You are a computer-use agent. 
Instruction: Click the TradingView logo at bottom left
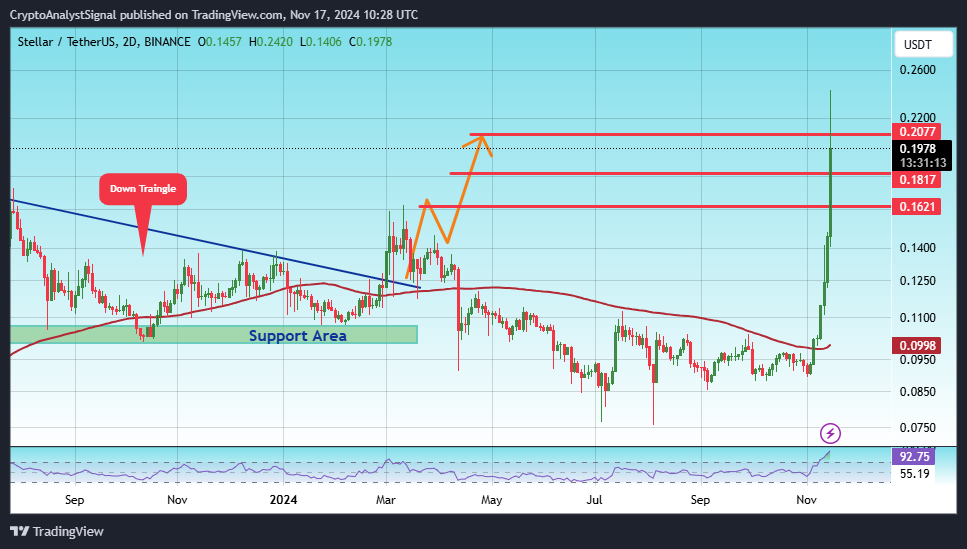point(57,531)
